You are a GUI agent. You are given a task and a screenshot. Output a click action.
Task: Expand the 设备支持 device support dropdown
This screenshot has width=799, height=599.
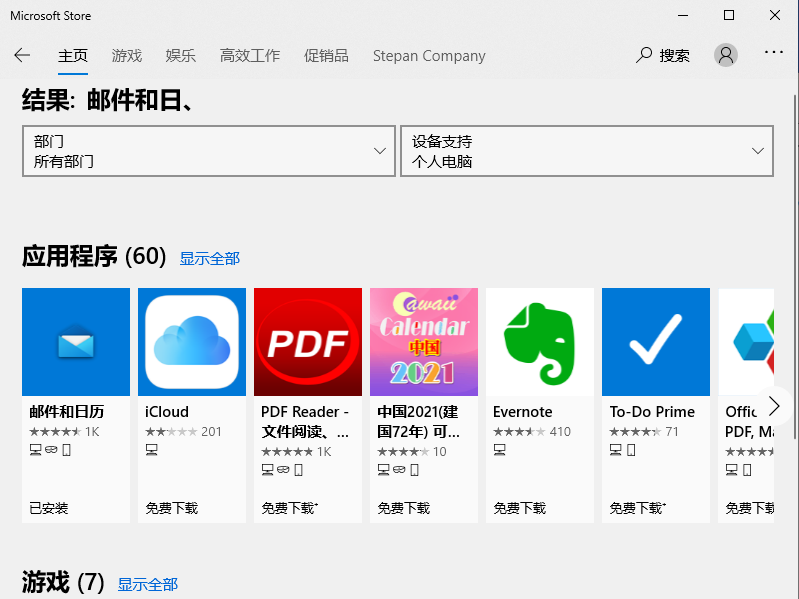(587, 151)
